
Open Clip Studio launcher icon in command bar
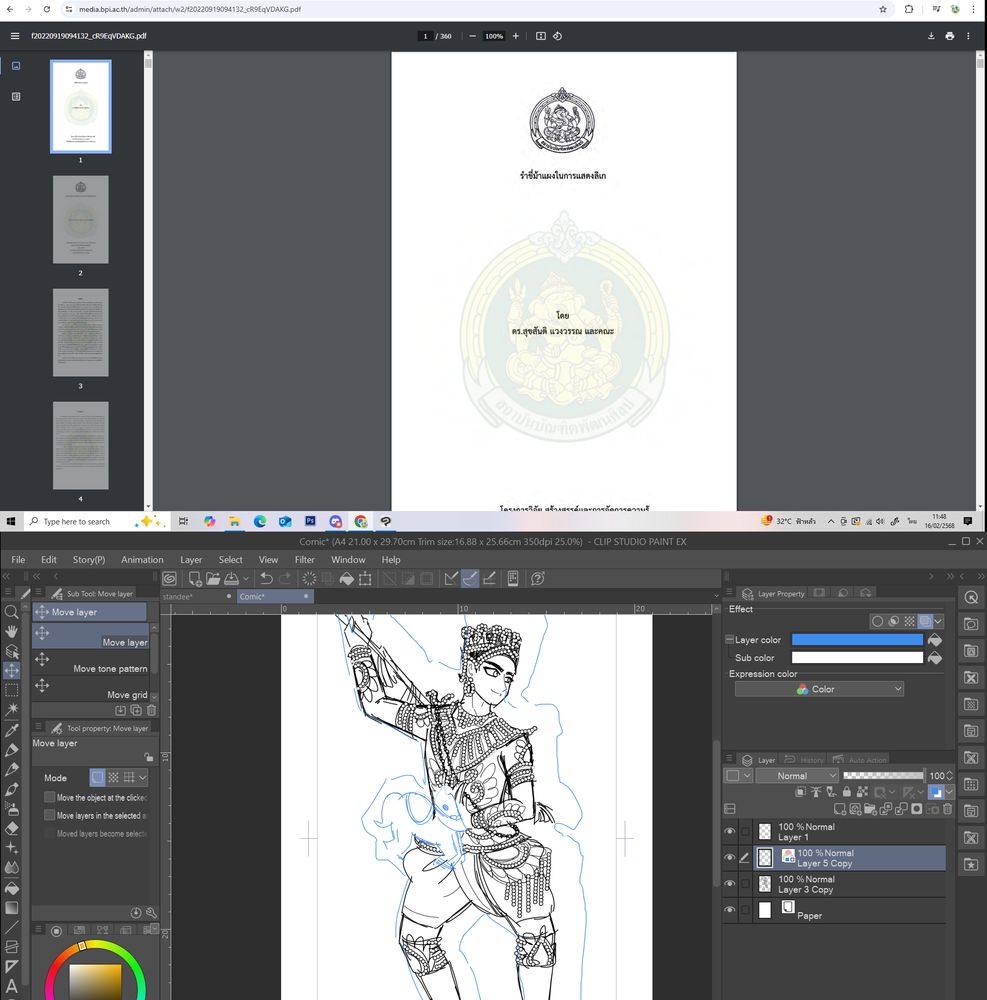(170, 578)
